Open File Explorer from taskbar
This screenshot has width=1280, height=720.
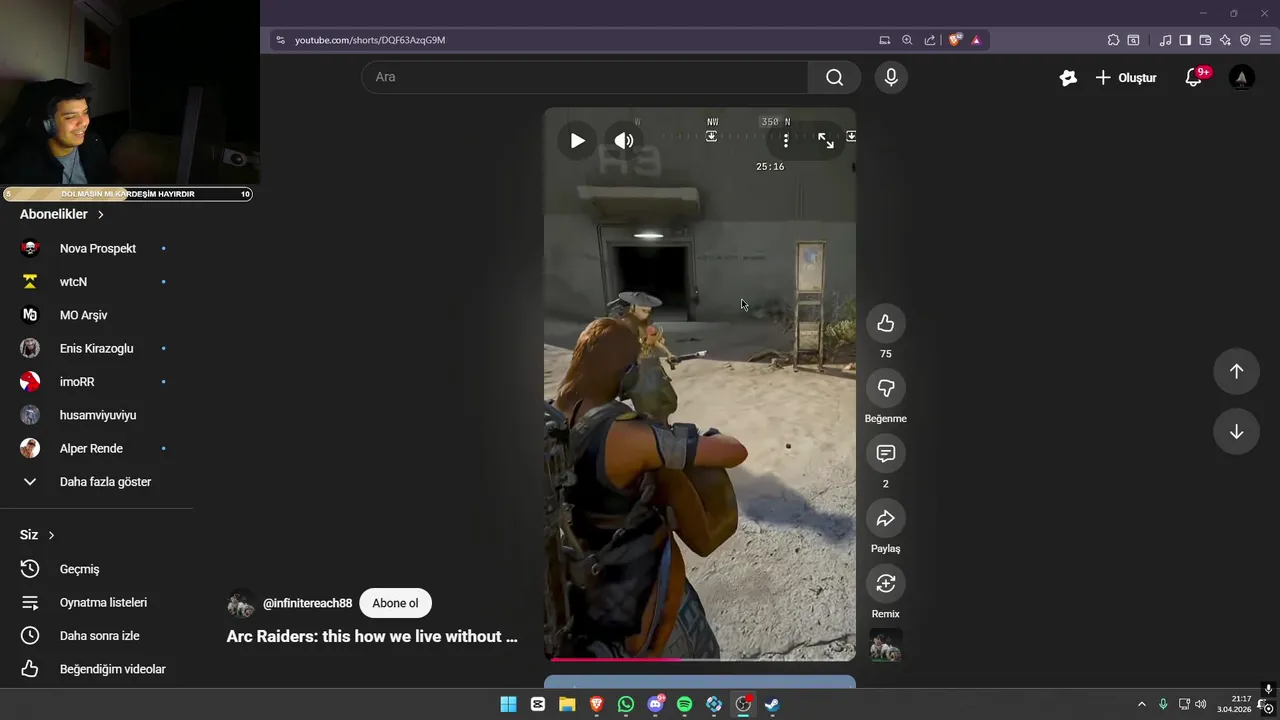click(567, 704)
